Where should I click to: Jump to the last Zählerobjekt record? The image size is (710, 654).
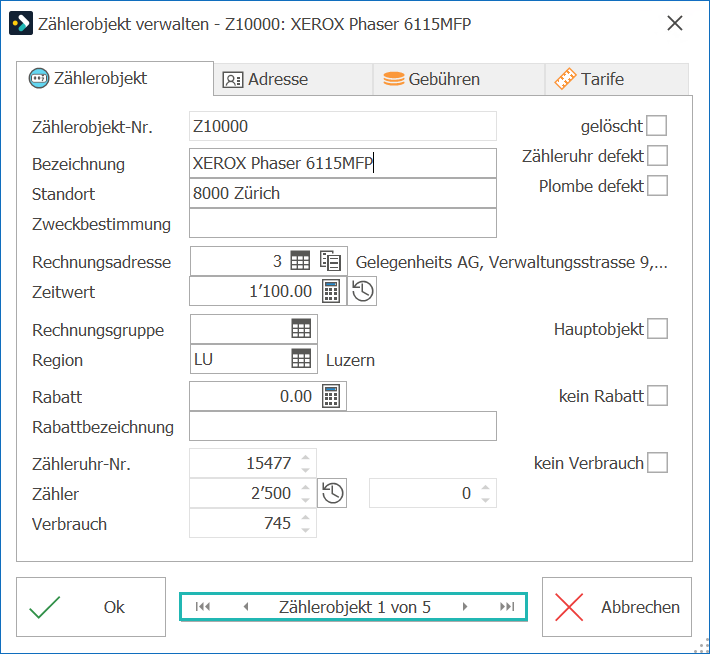pyautogui.click(x=507, y=606)
